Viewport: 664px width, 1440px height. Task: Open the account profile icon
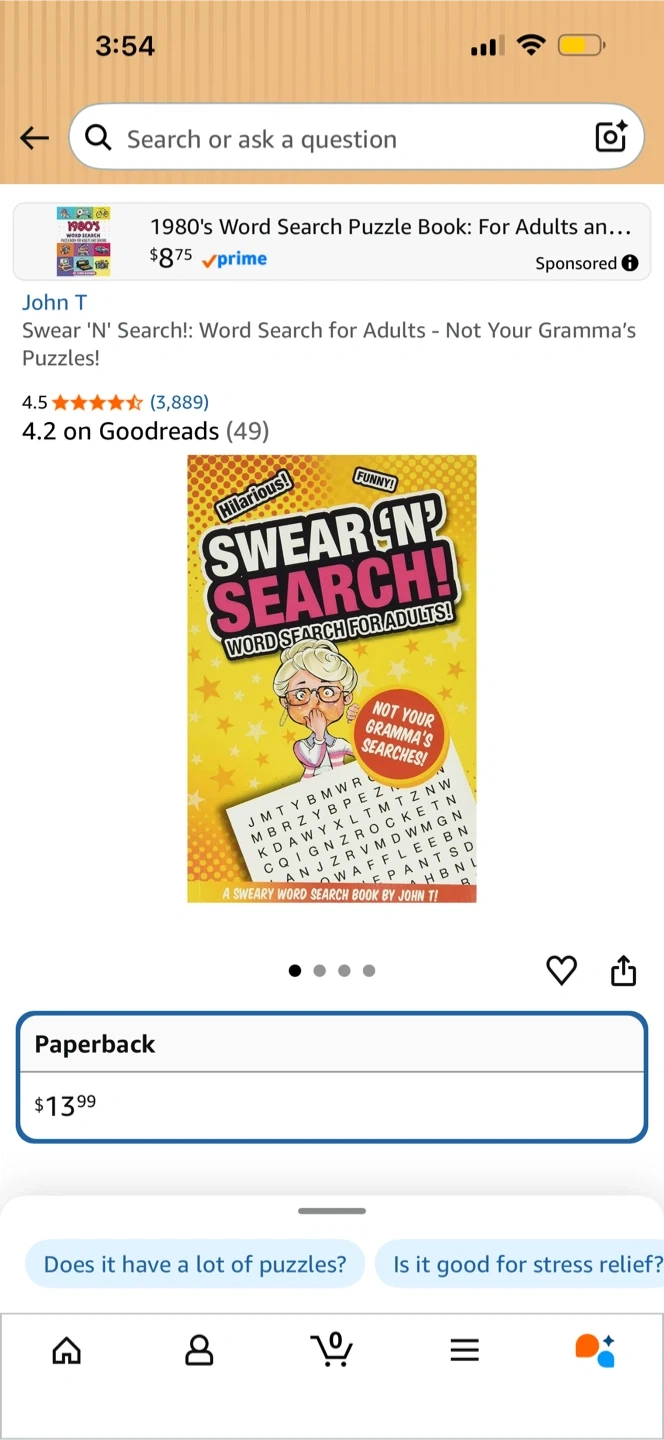click(x=199, y=1350)
